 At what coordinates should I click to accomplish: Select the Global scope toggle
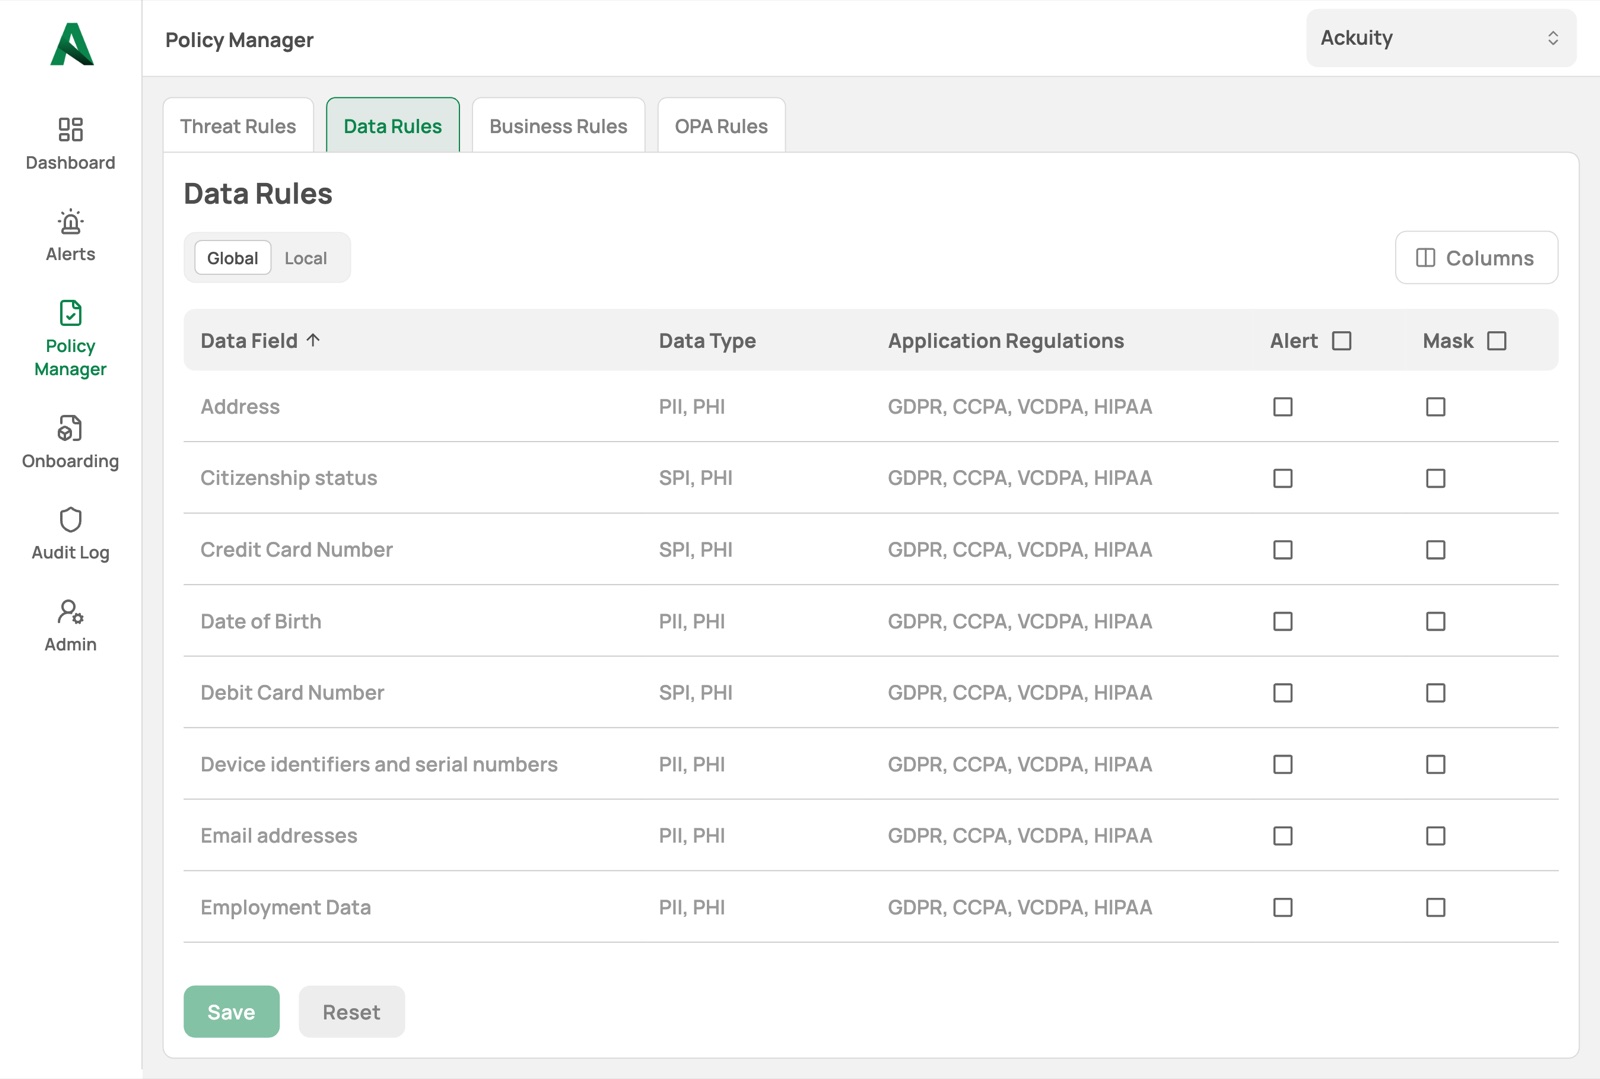(232, 258)
